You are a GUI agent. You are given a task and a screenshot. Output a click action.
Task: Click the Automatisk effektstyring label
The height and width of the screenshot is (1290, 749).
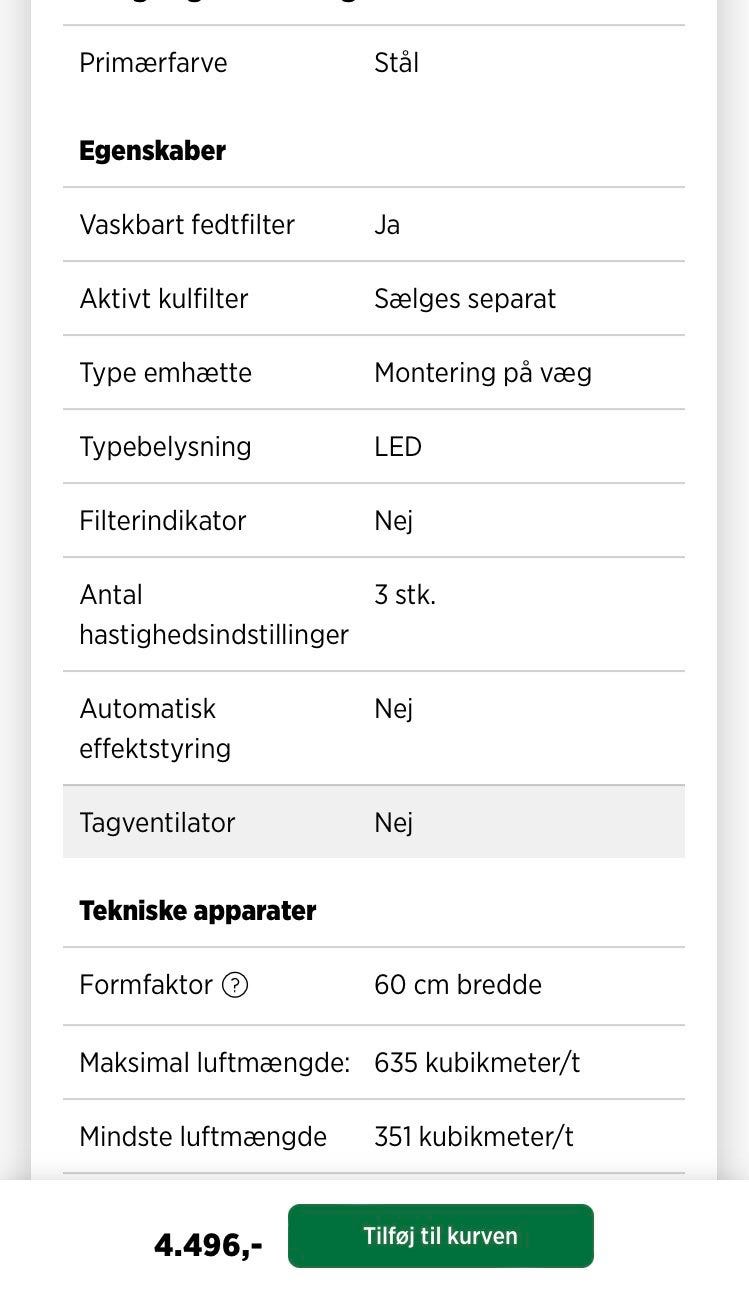point(155,728)
